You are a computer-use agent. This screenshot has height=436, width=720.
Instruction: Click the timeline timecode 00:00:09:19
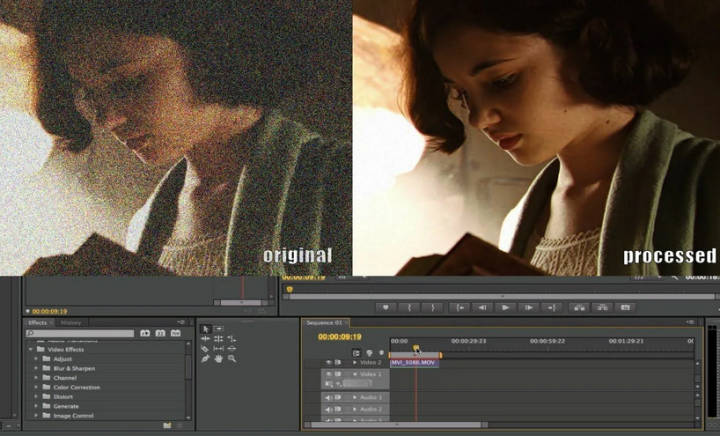[340, 337]
